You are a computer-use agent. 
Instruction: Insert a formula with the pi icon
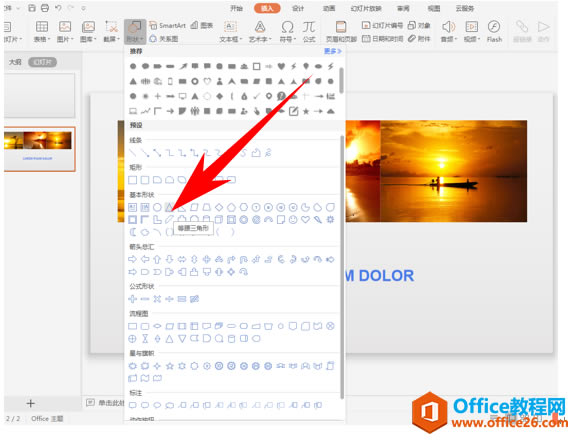pos(309,32)
